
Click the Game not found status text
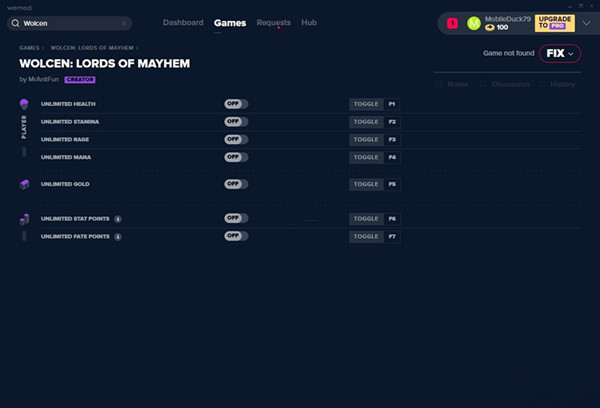point(509,53)
